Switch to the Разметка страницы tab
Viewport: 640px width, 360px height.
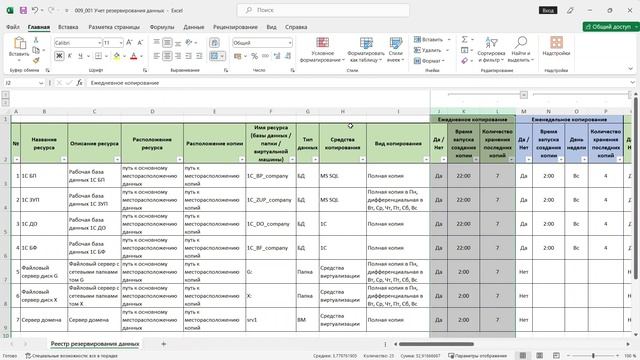114,27
